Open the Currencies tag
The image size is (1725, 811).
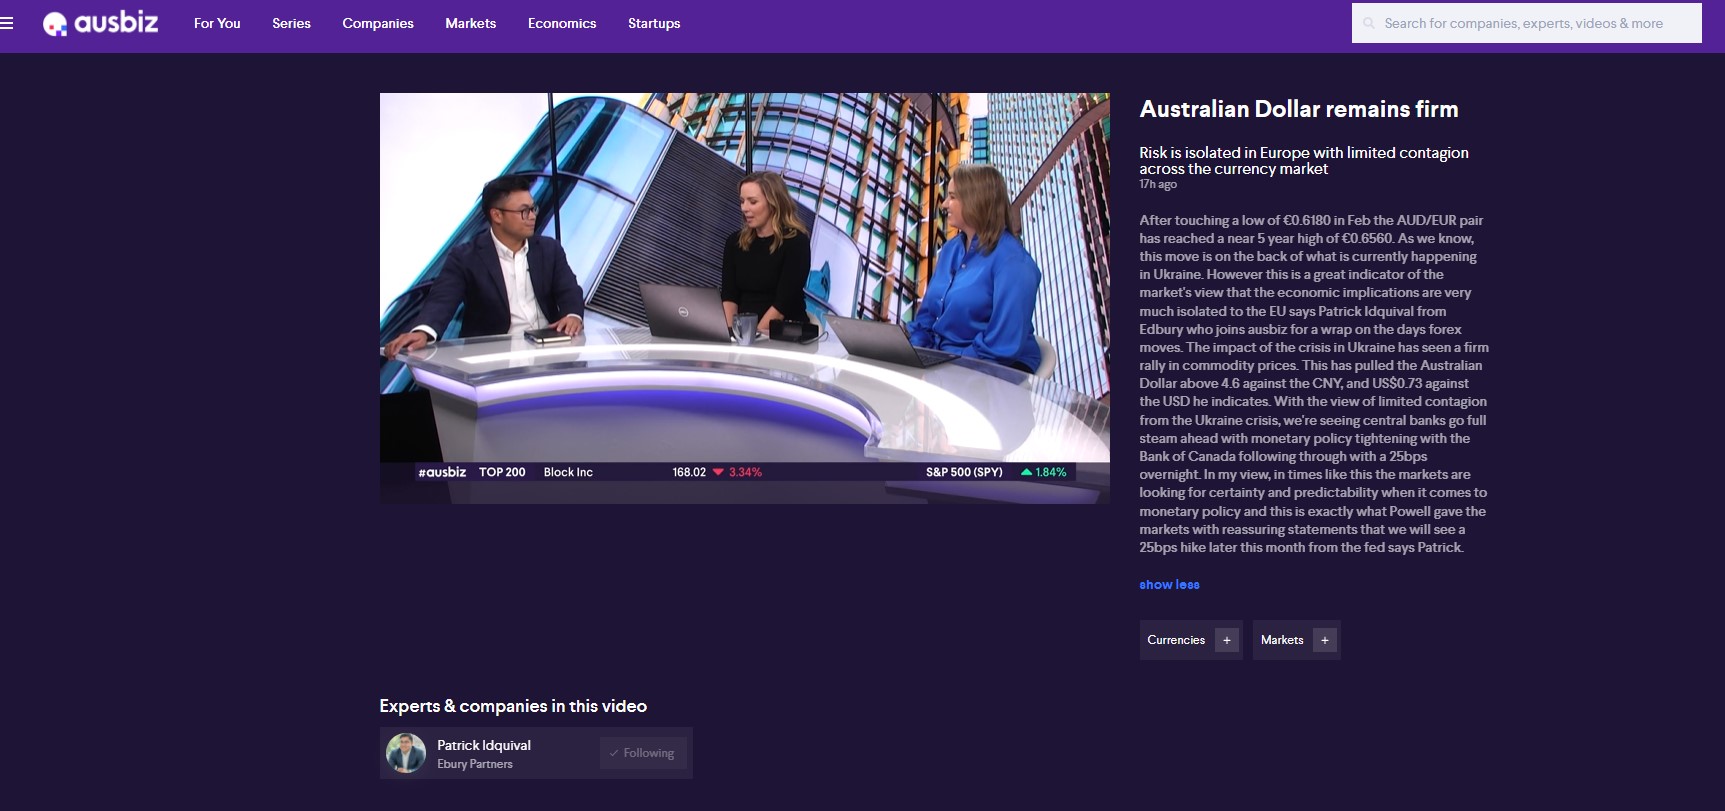coord(1176,640)
